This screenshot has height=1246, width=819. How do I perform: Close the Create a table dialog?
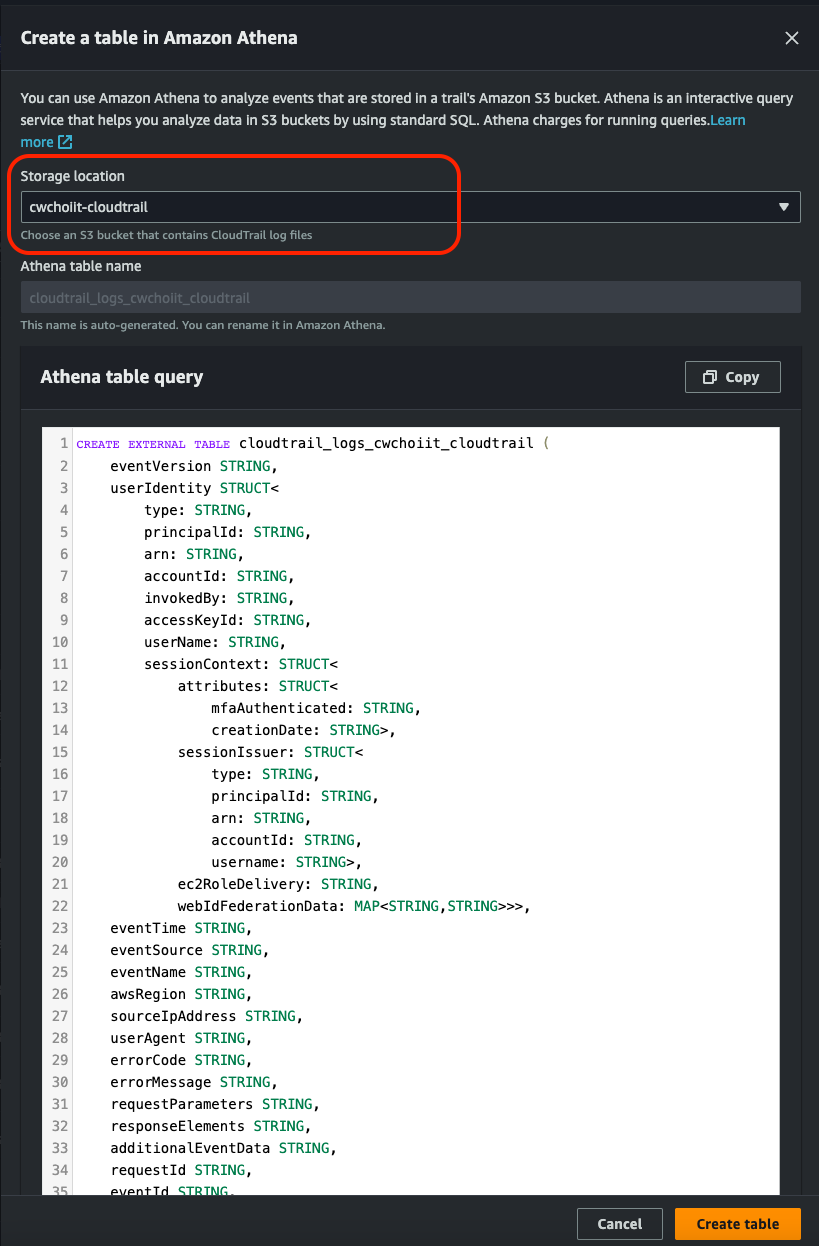pyautogui.click(x=791, y=38)
